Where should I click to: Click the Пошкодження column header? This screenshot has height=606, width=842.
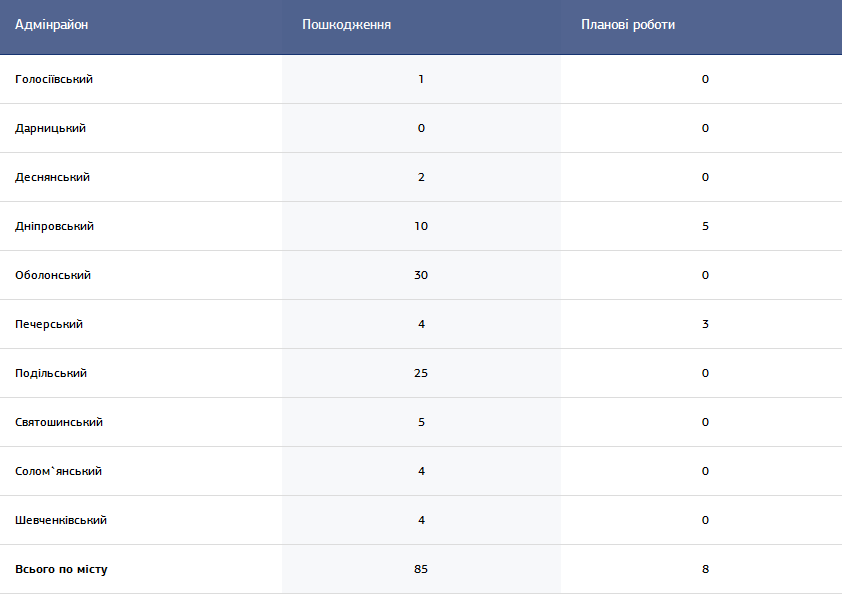point(346,25)
